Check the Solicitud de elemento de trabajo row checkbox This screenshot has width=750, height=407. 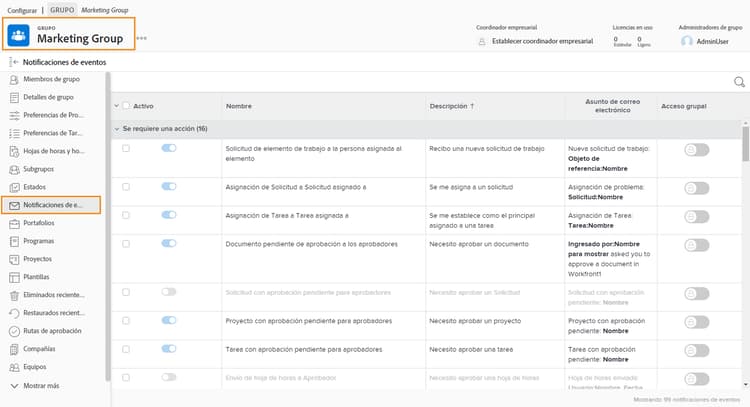tap(126, 148)
